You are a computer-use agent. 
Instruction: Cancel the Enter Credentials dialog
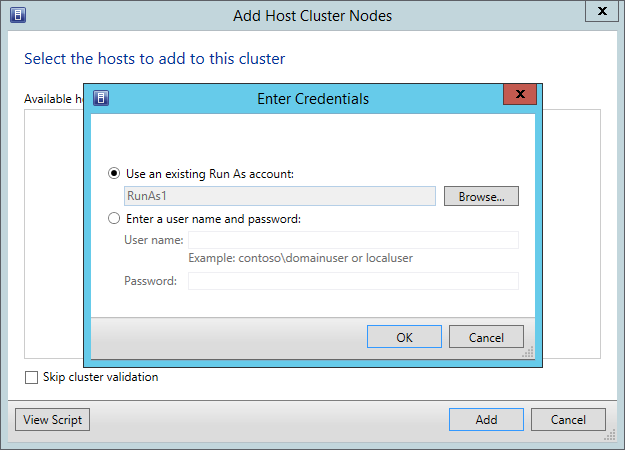(486, 337)
